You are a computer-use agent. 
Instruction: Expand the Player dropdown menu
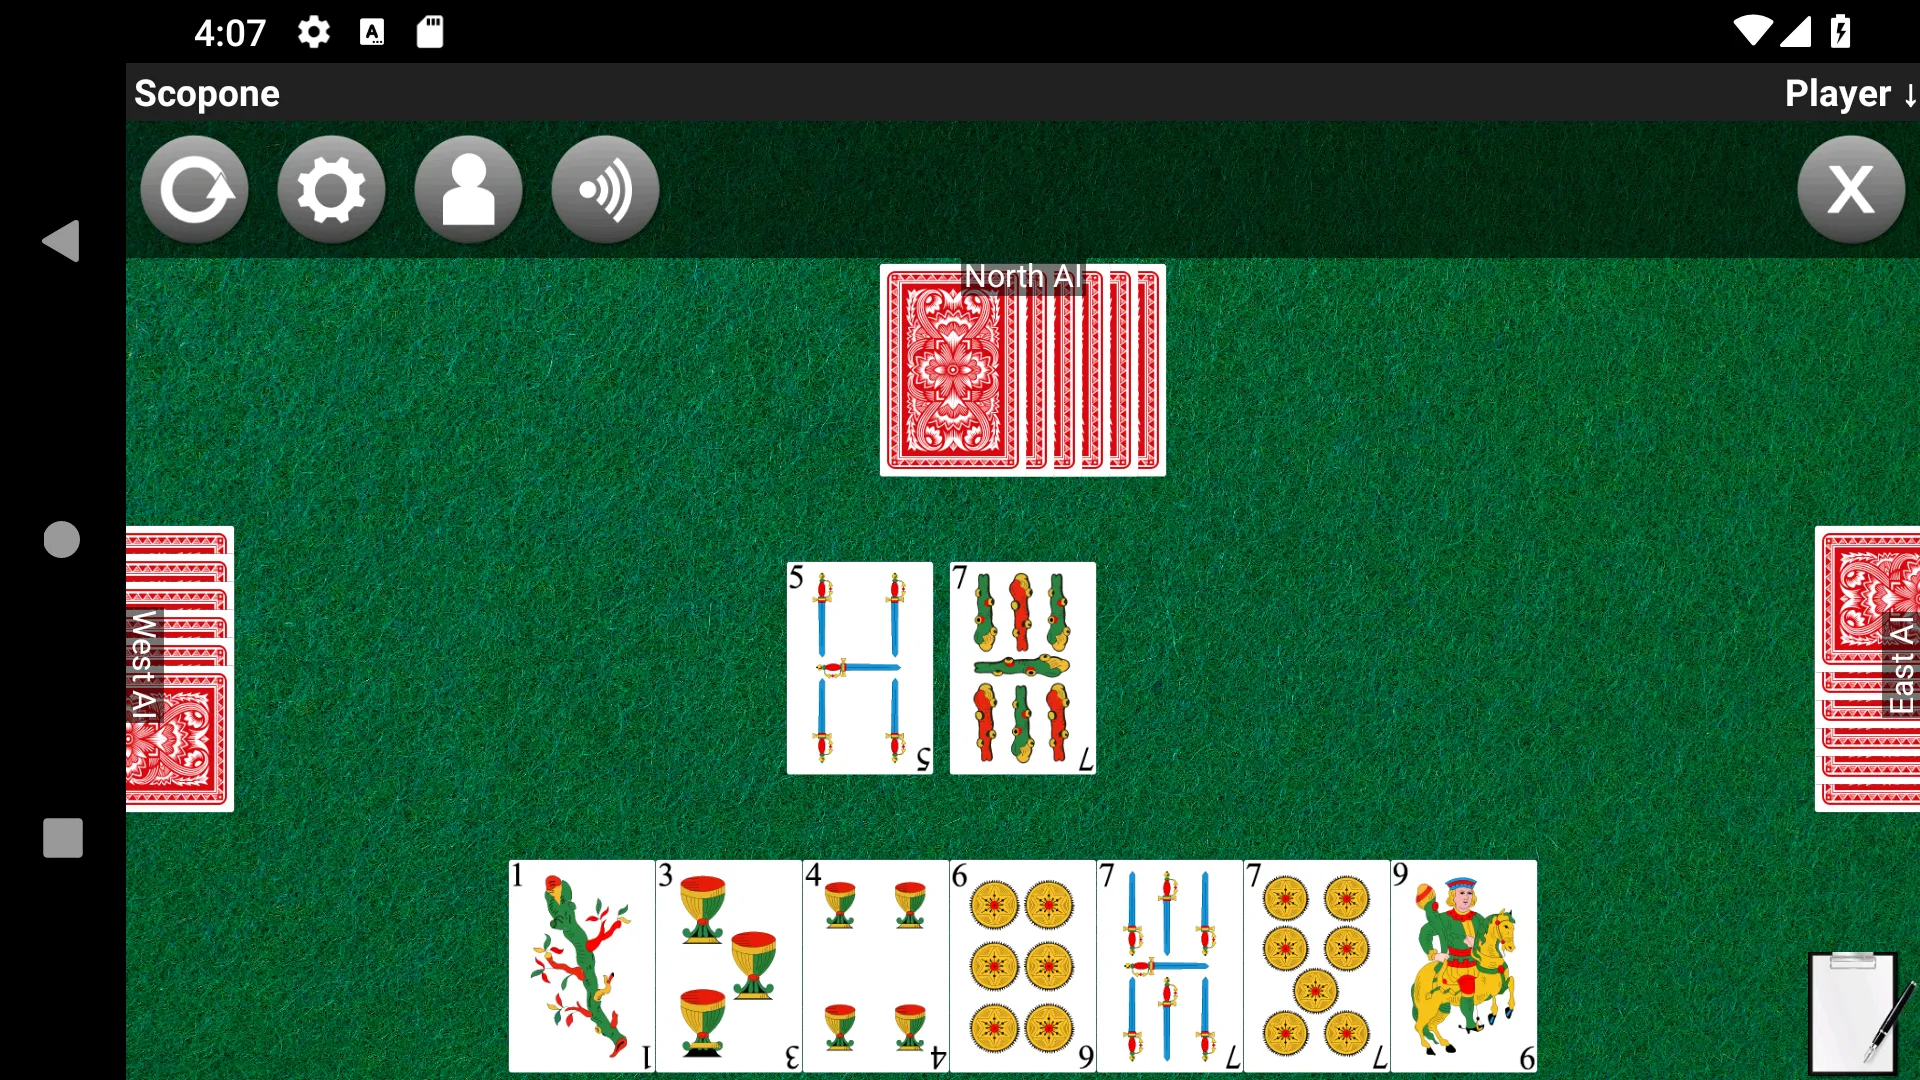tap(1845, 92)
